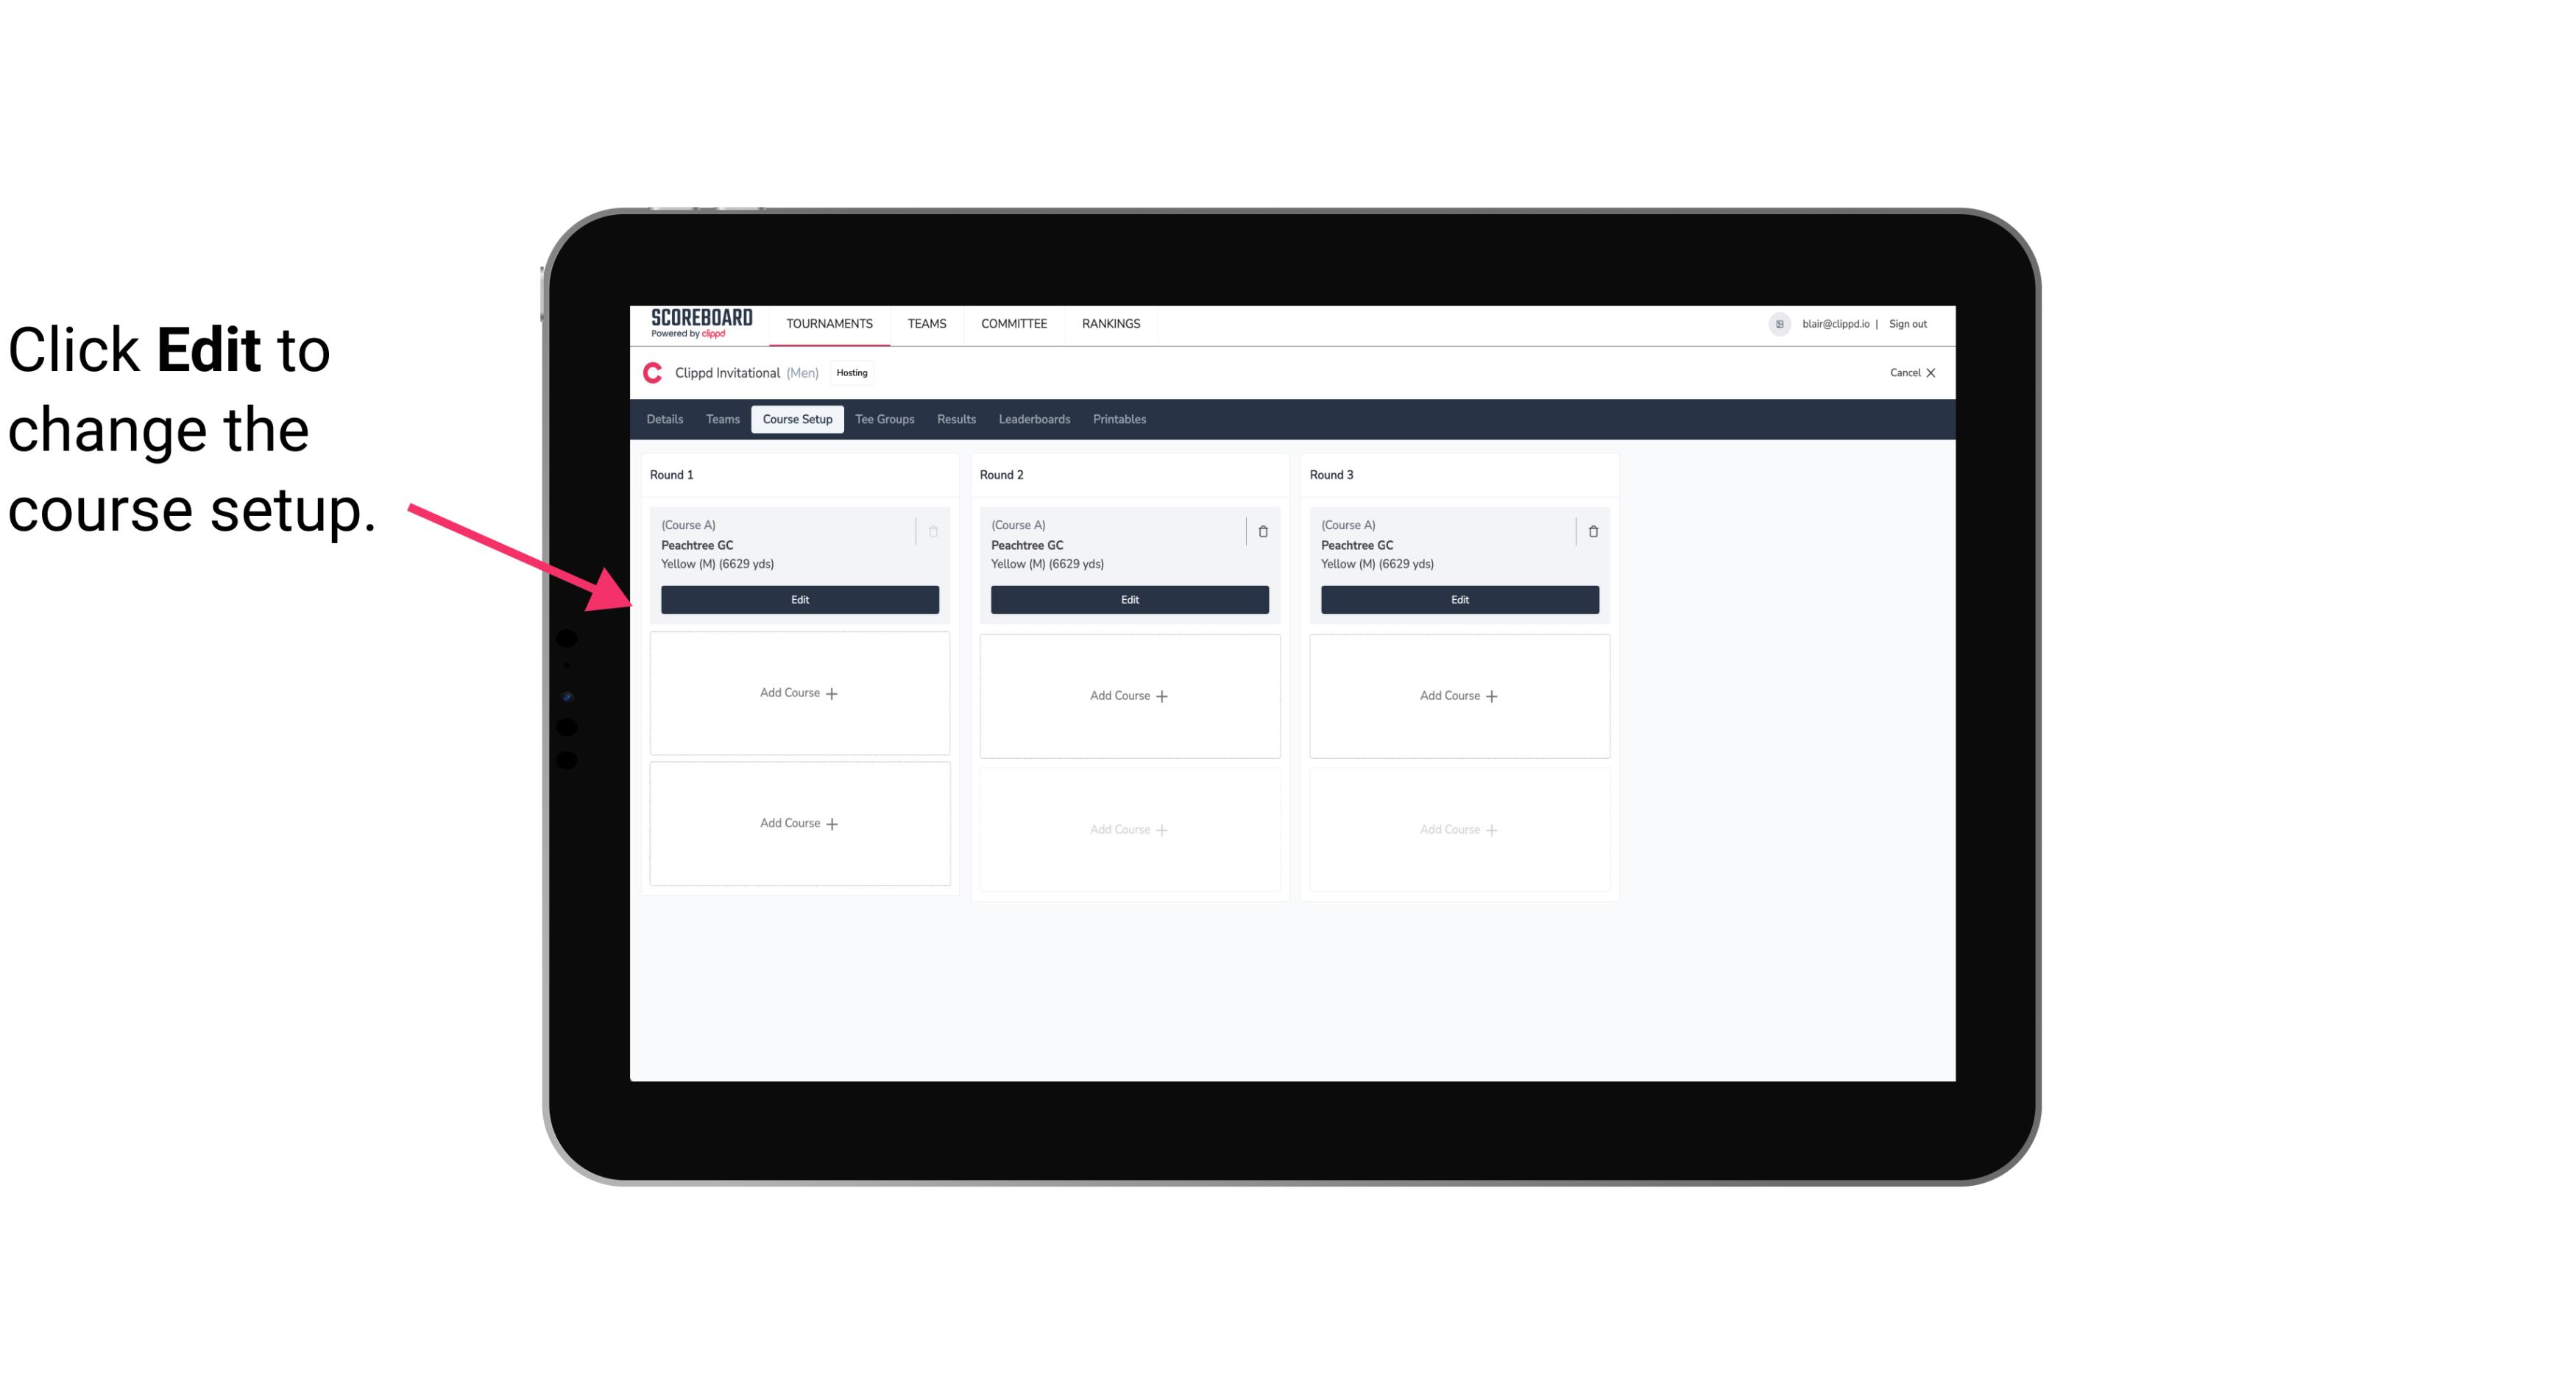Click the delete icon for Round 1 course
2576x1386 pixels.
point(935,531)
